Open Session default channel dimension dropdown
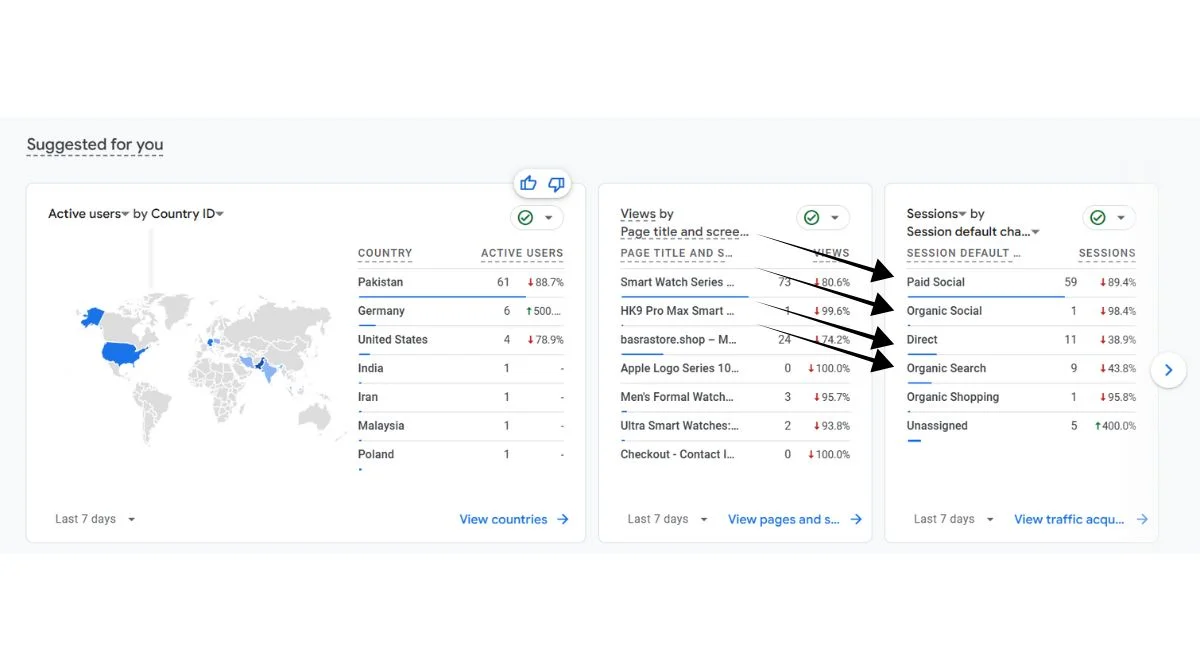The width and height of the screenshot is (1200, 670). click(x=973, y=231)
